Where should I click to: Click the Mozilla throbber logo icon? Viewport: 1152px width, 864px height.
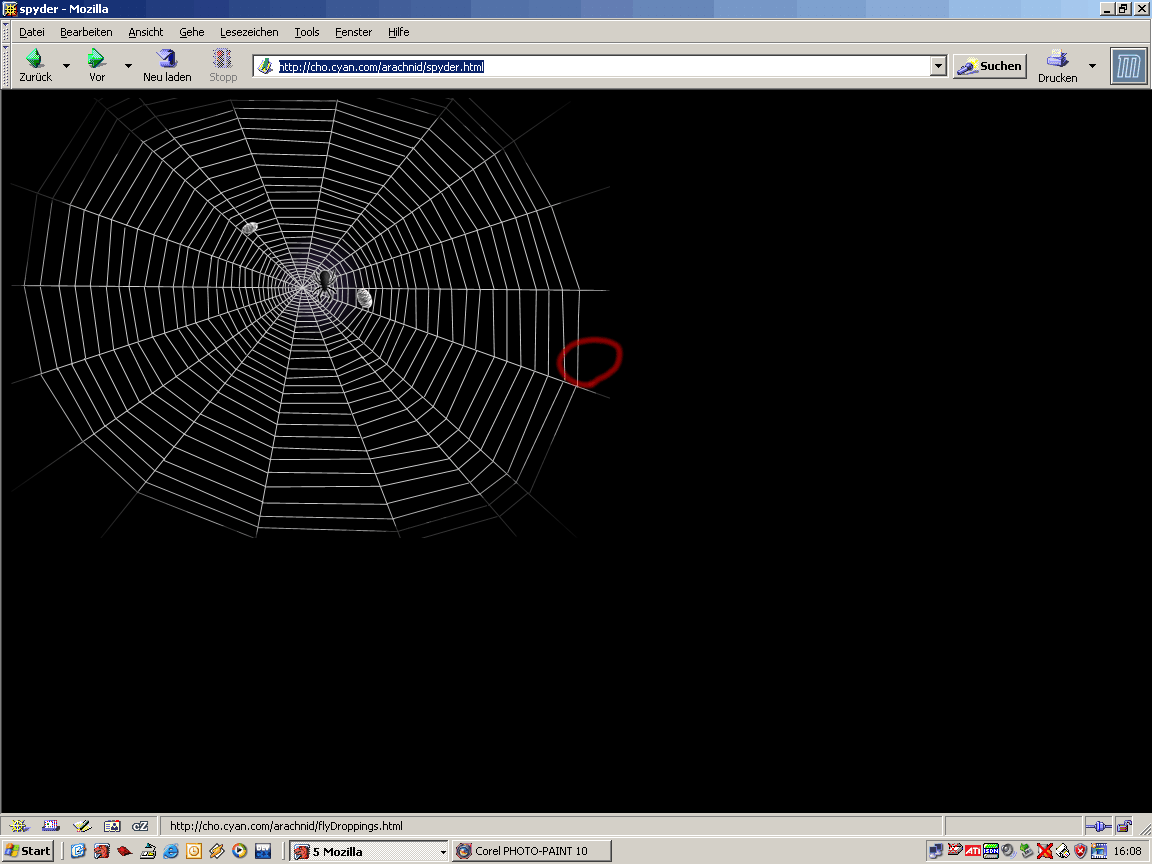(1129, 67)
